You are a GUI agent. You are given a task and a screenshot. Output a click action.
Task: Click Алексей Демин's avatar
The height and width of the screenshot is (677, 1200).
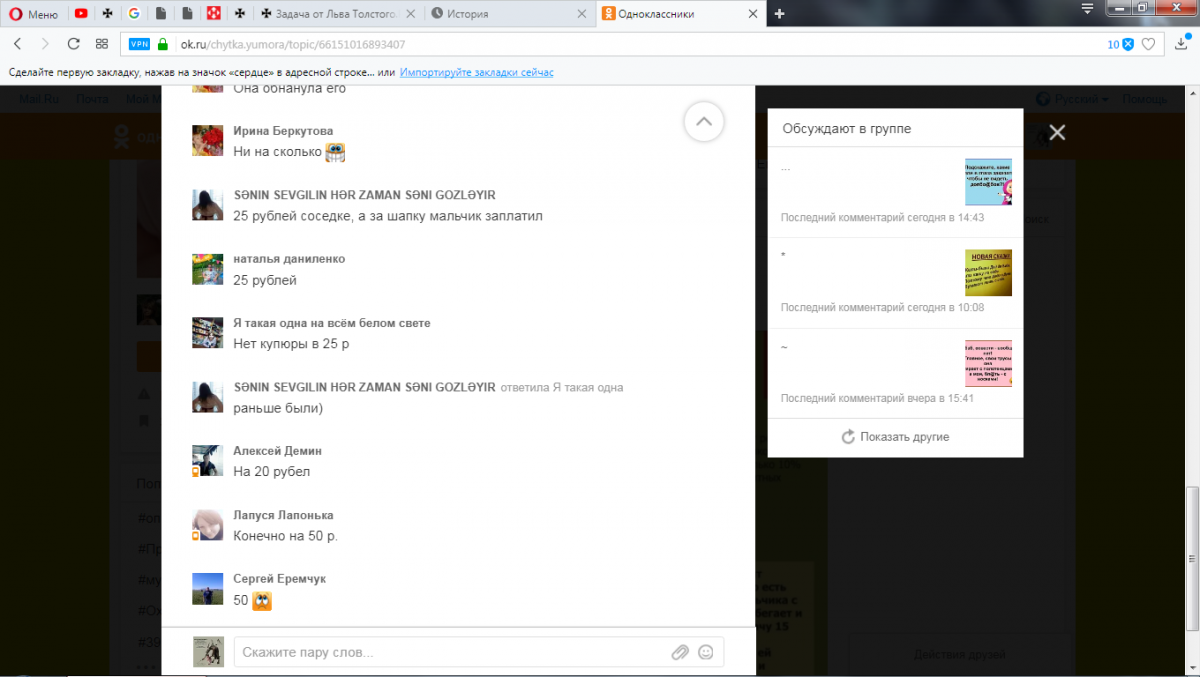click(x=207, y=461)
